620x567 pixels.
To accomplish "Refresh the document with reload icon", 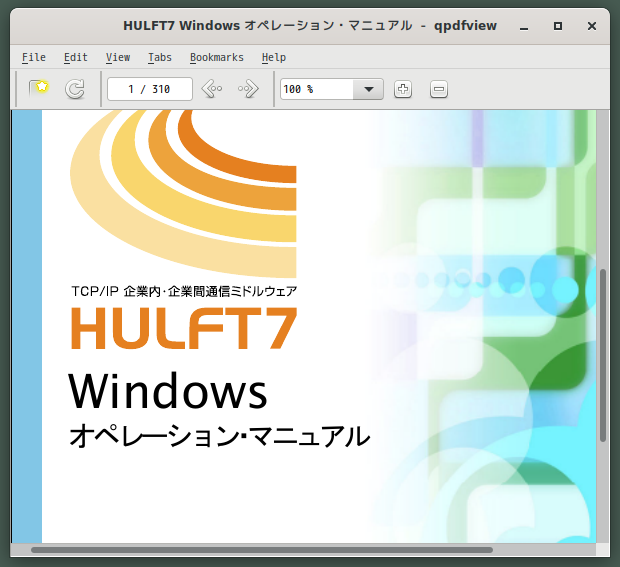I will 75,89.
